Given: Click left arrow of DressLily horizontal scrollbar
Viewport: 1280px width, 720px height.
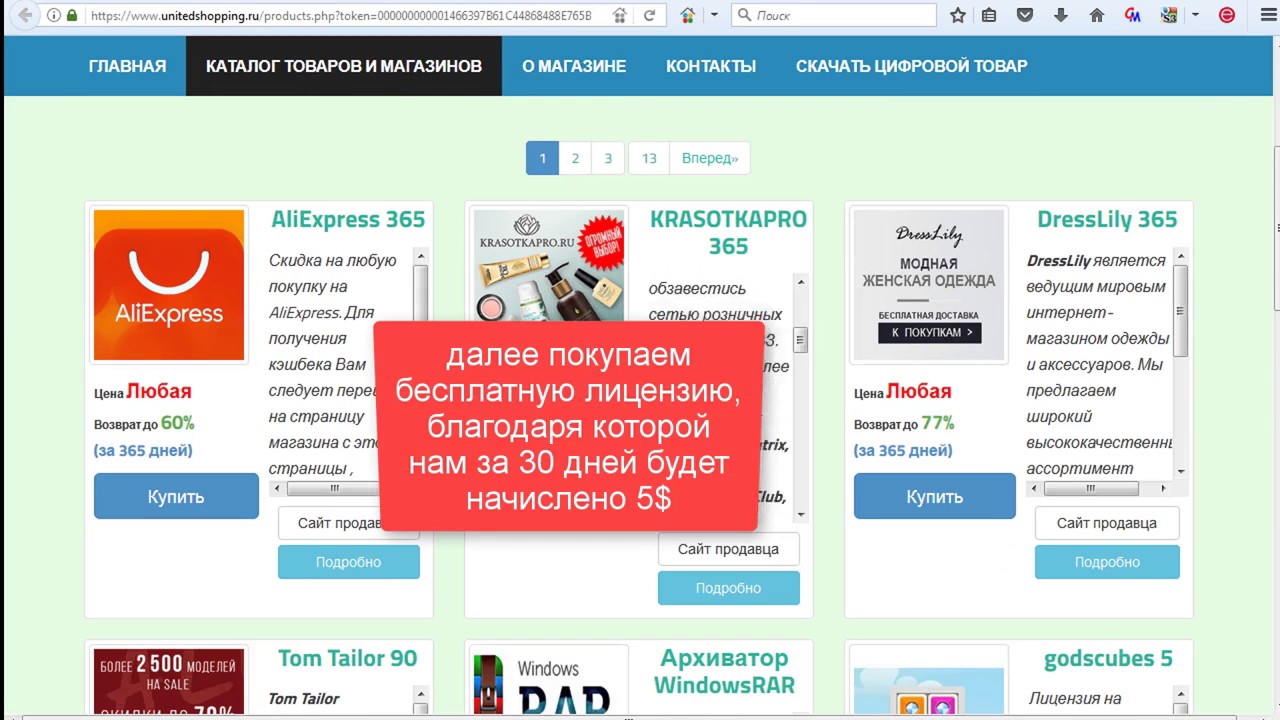Looking at the screenshot, I should (x=1035, y=489).
